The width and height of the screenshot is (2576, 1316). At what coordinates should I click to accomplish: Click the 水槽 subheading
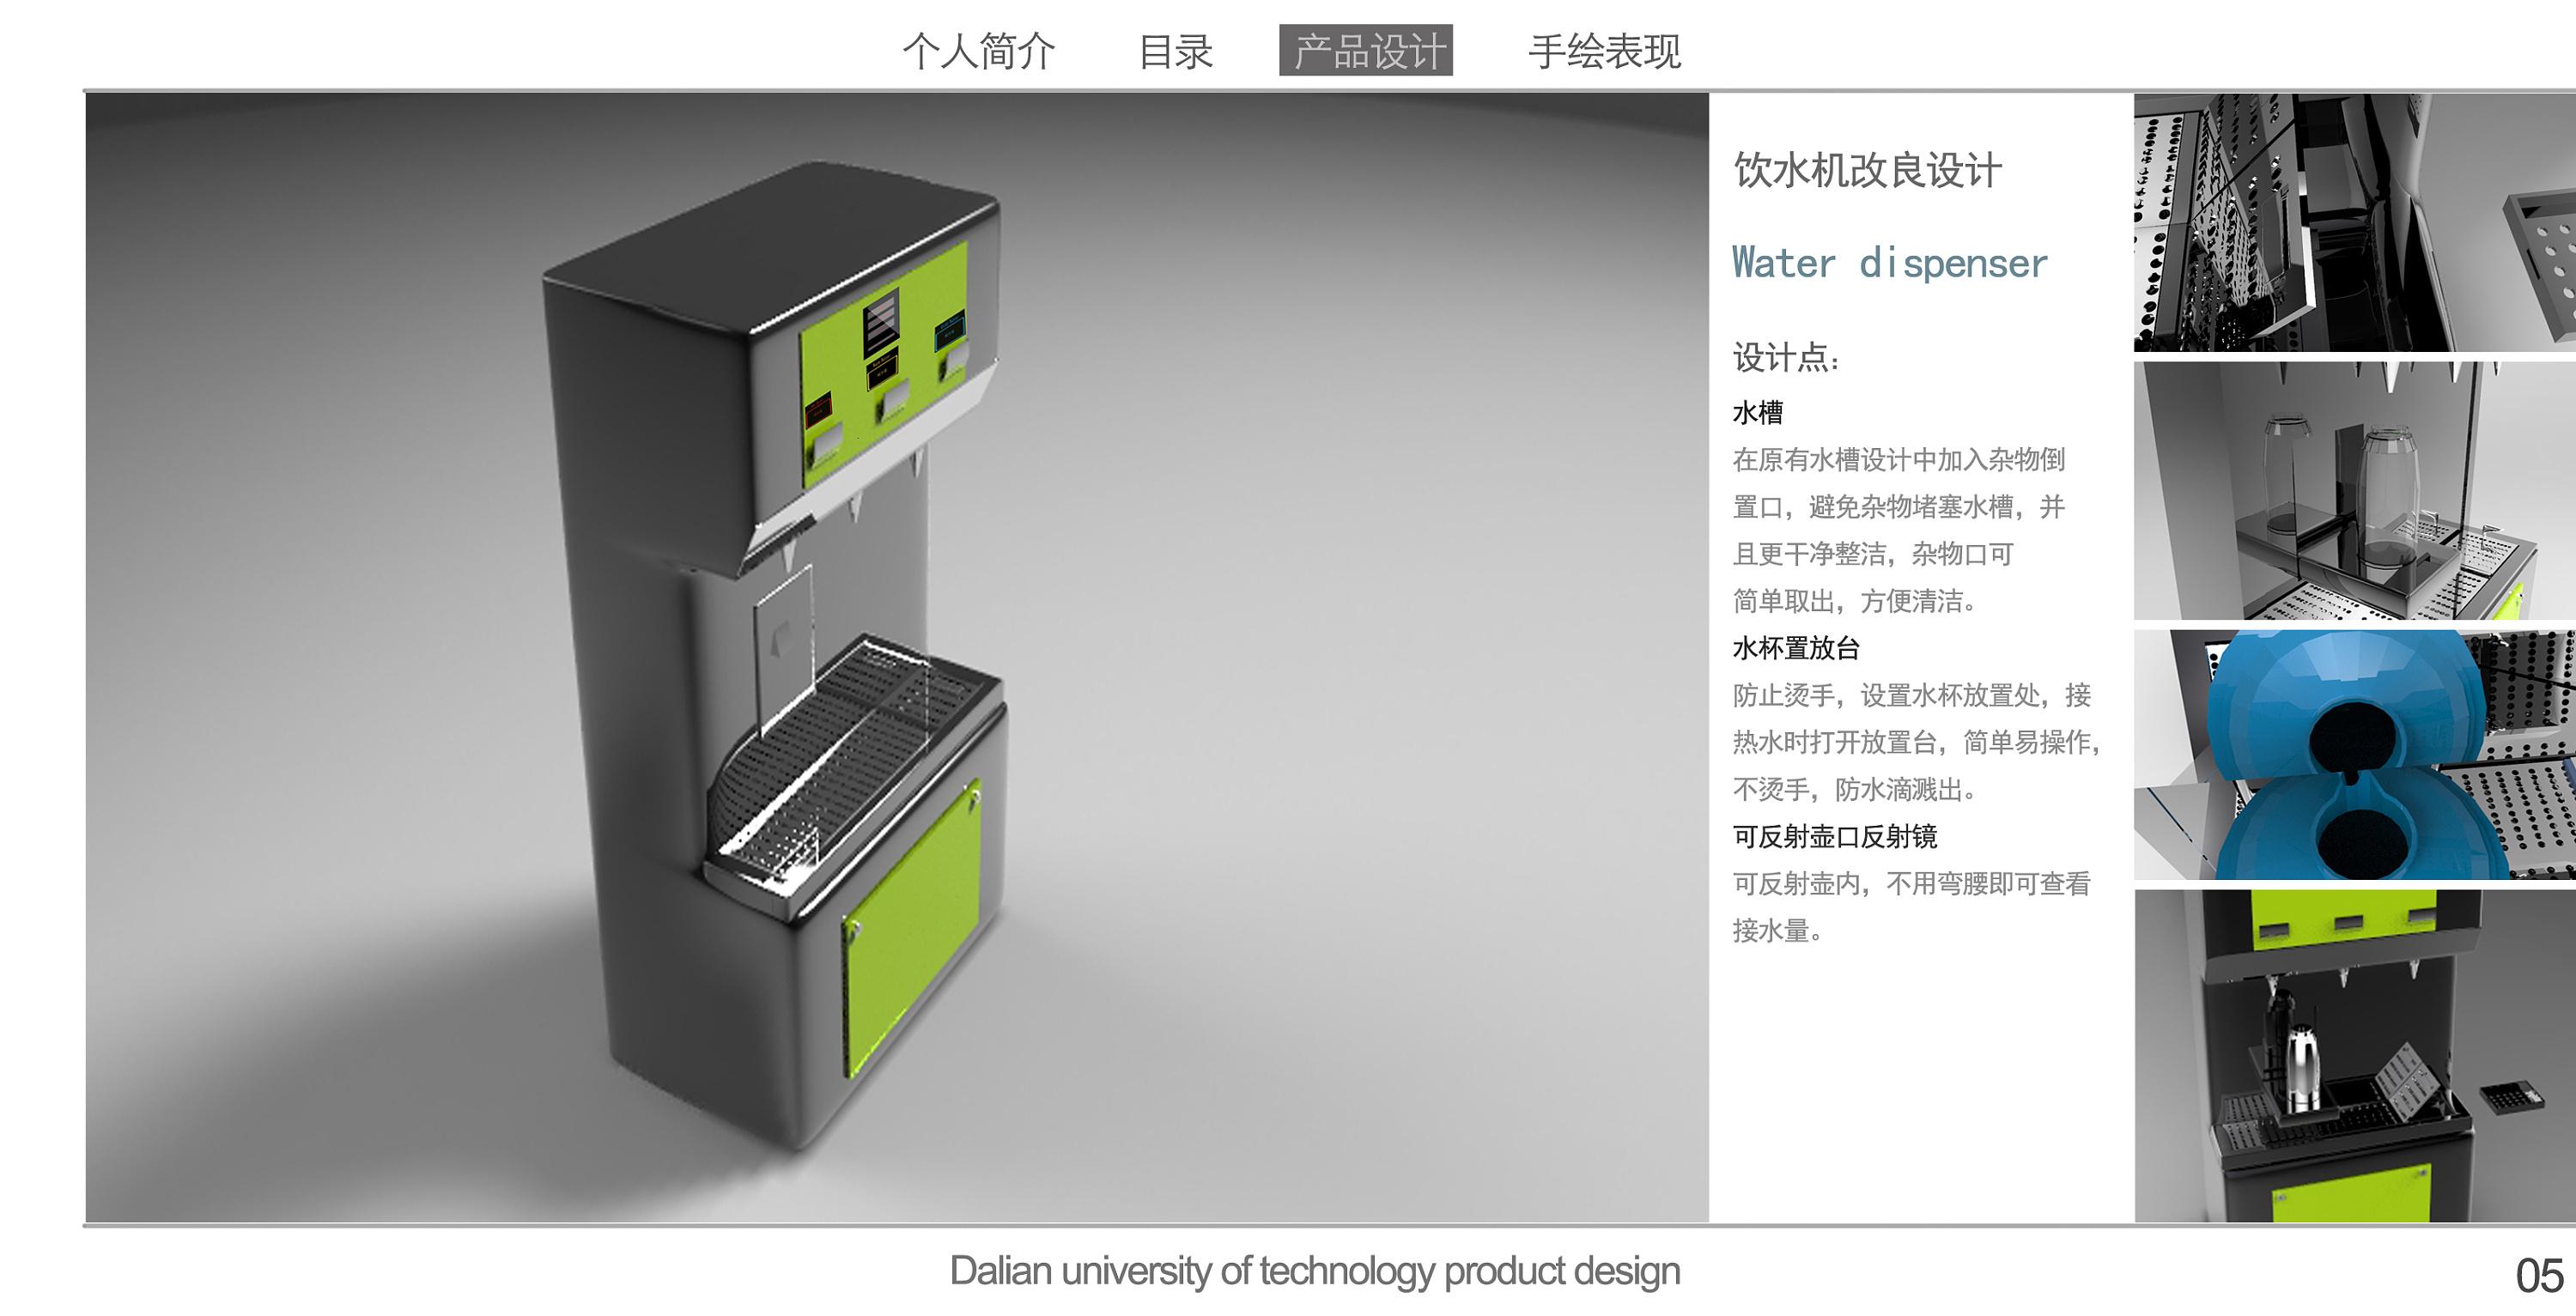tap(1757, 412)
